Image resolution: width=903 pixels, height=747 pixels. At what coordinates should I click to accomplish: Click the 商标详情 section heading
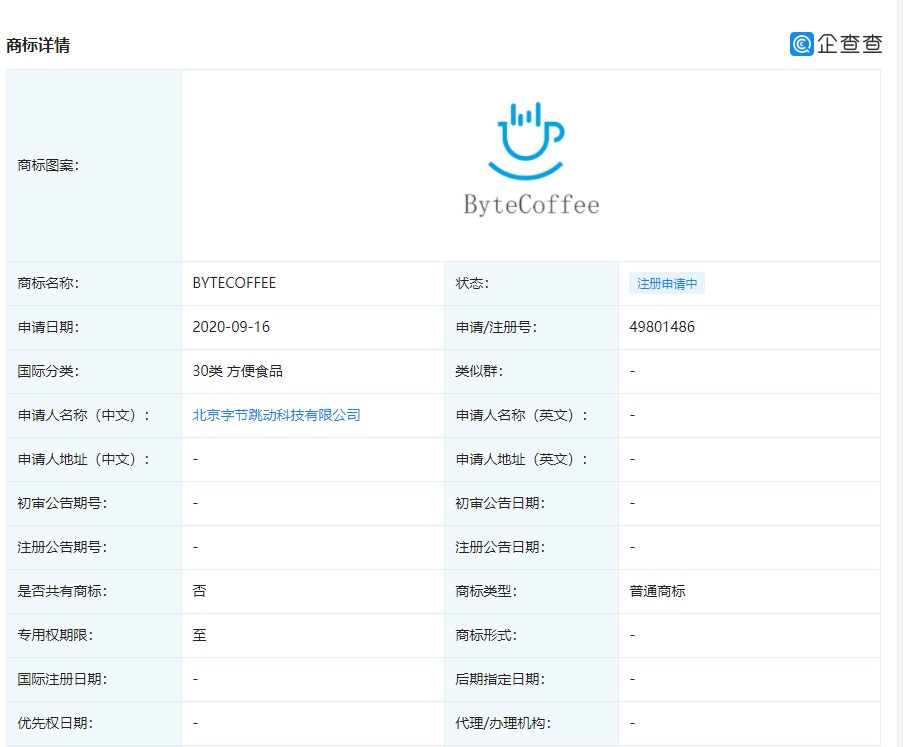38,45
